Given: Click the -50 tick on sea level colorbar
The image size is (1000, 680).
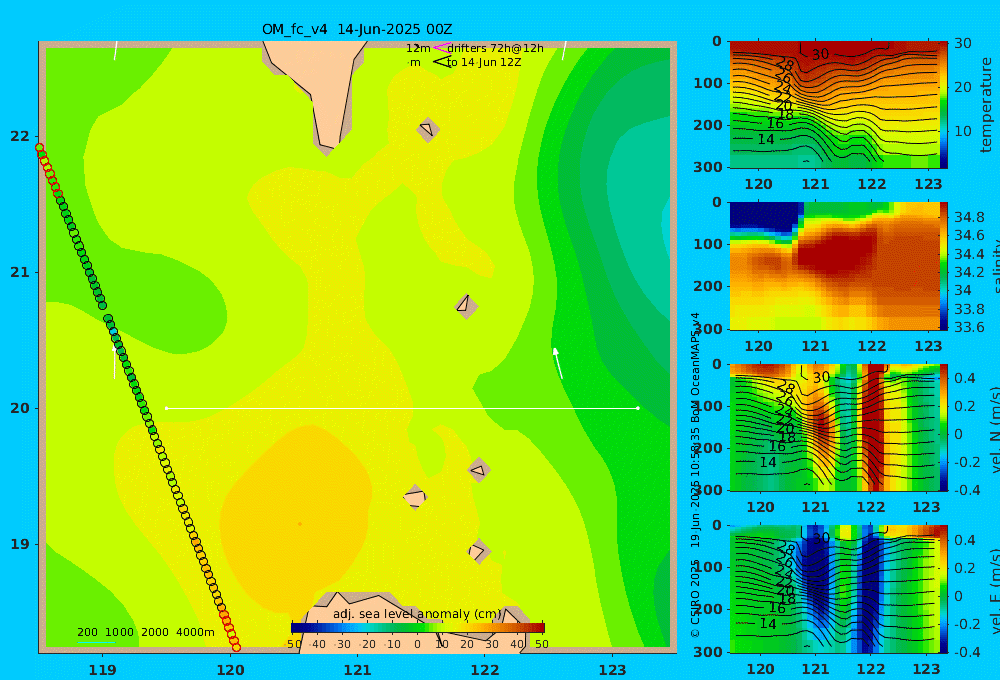Looking at the screenshot, I should [293, 644].
